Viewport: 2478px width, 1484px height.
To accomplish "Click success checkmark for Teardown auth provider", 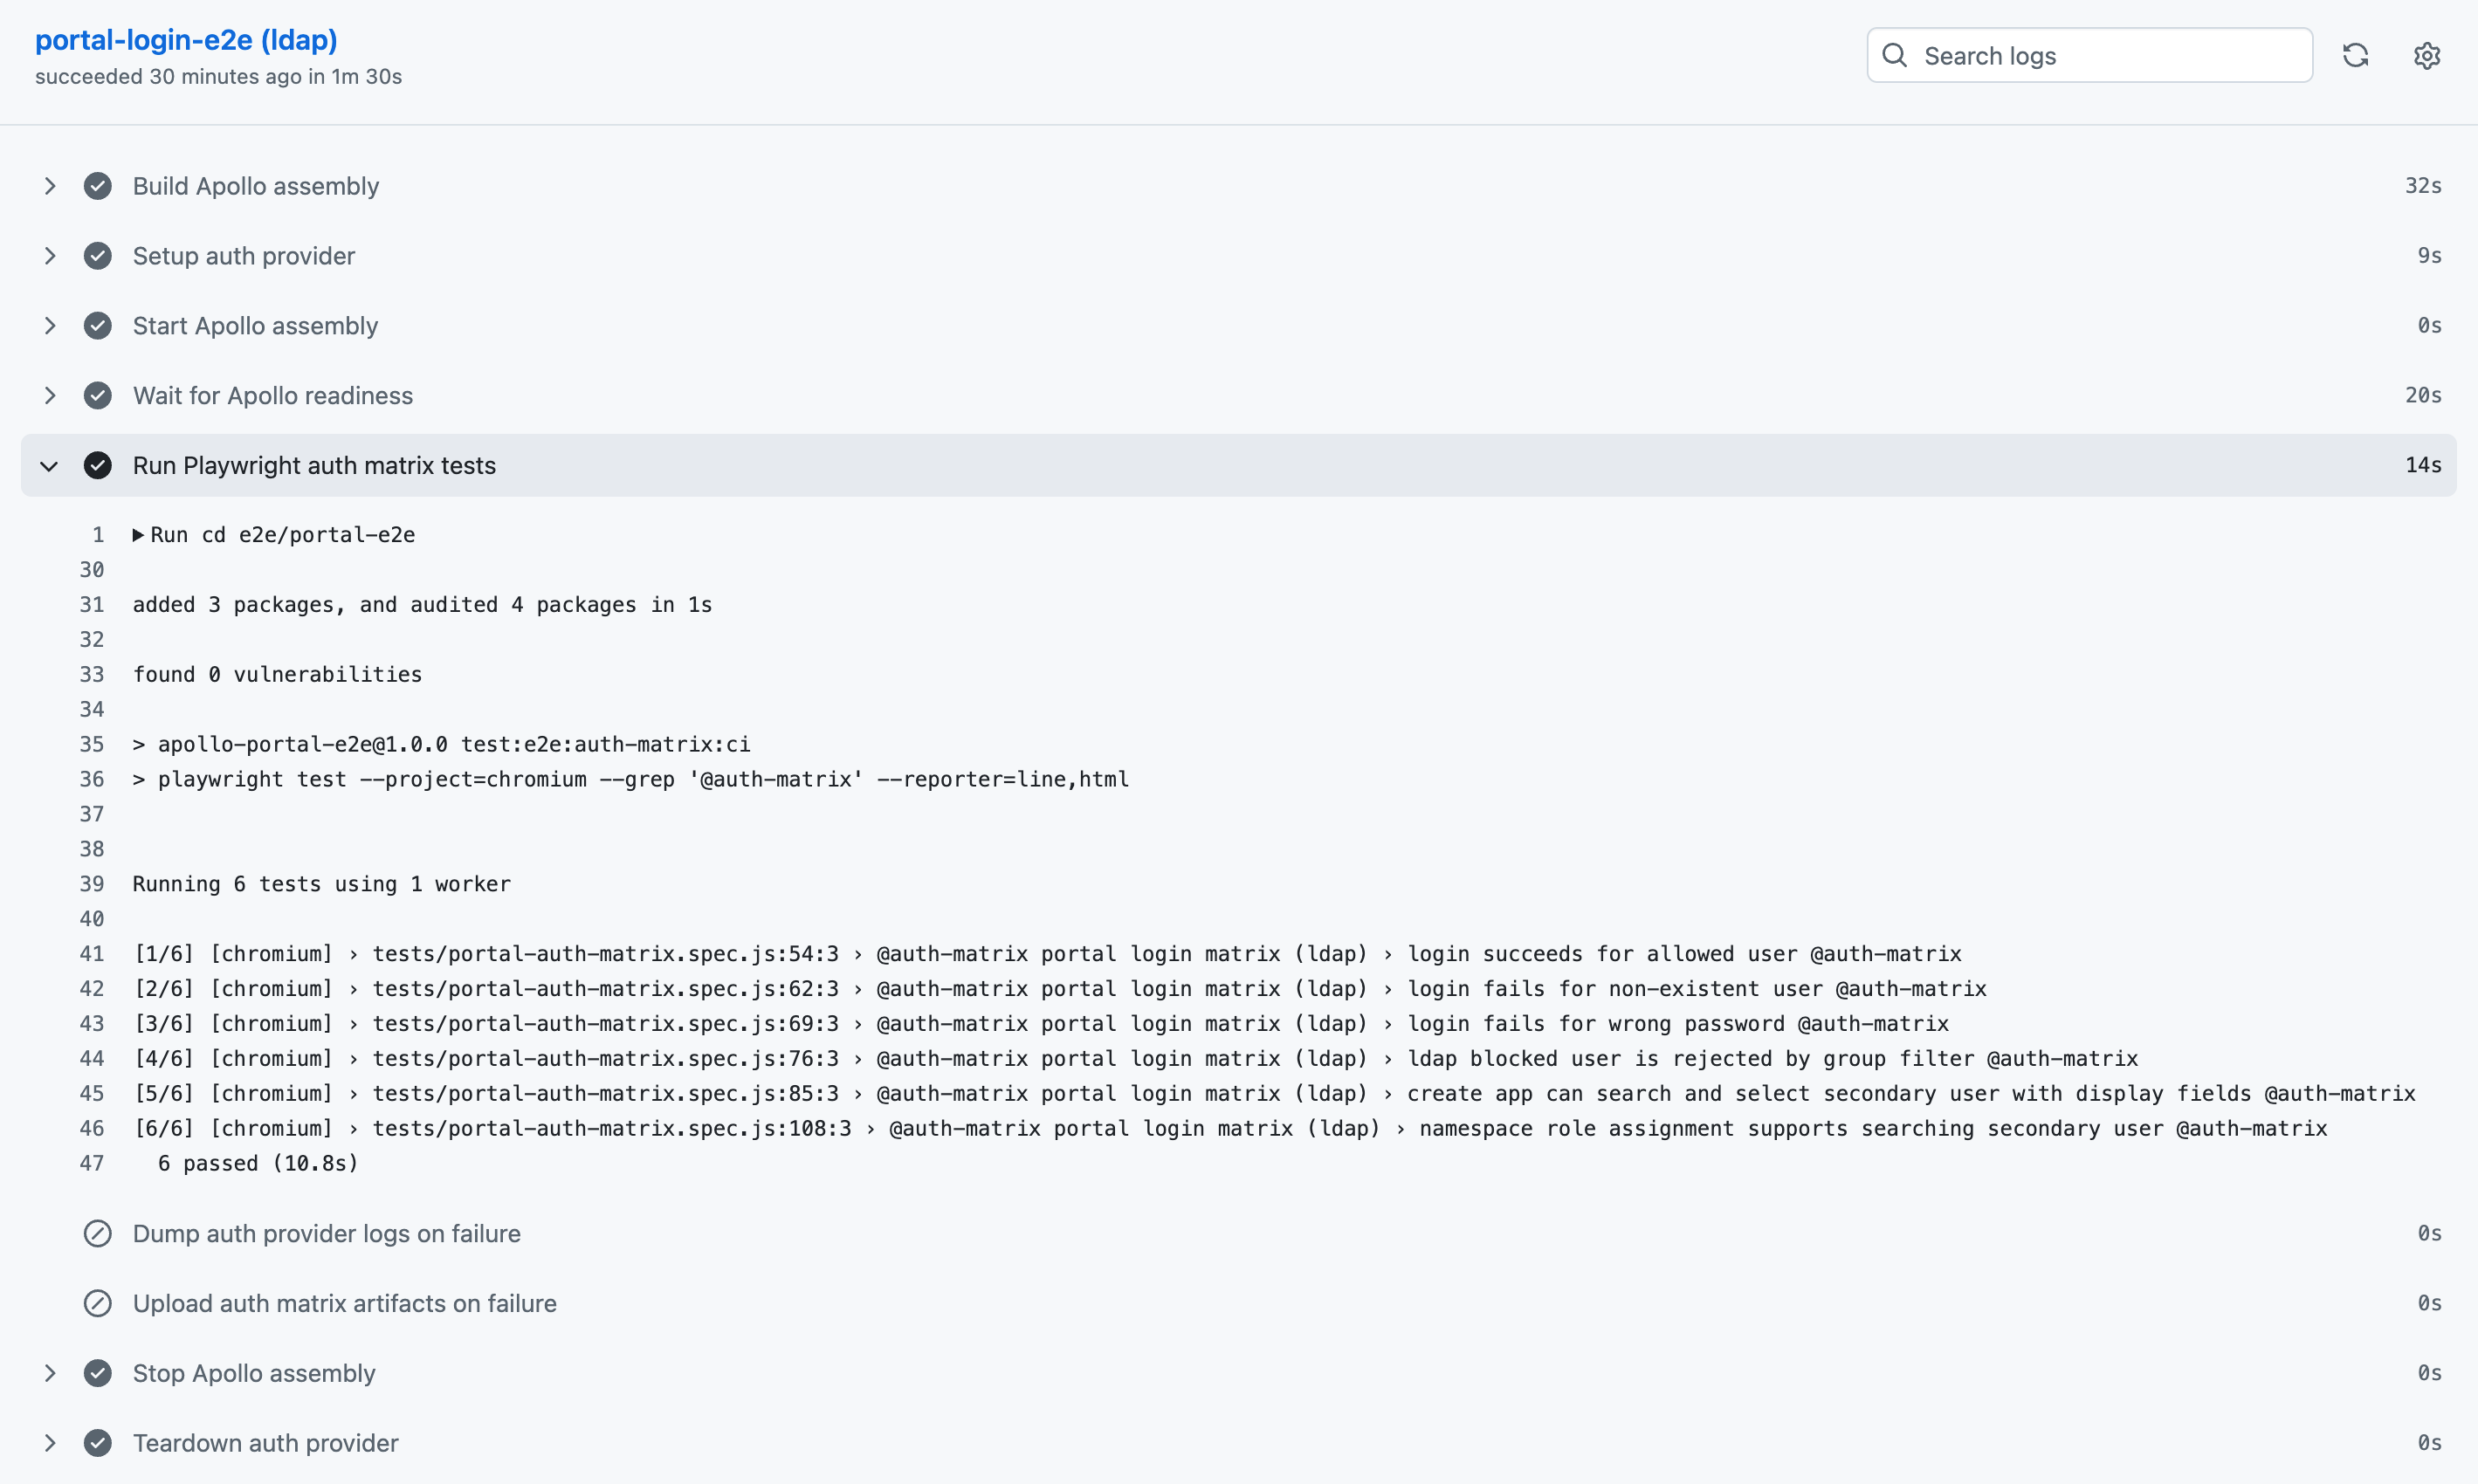I will pyautogui.click(x=97, y=1443).
